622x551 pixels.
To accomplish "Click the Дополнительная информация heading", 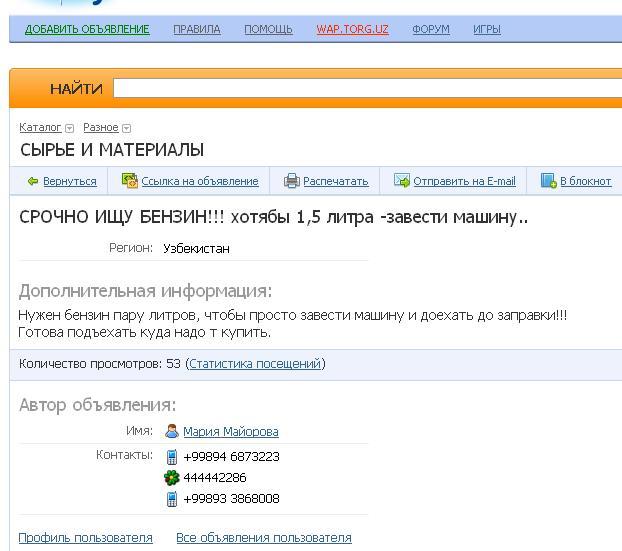I will (145, 291).
